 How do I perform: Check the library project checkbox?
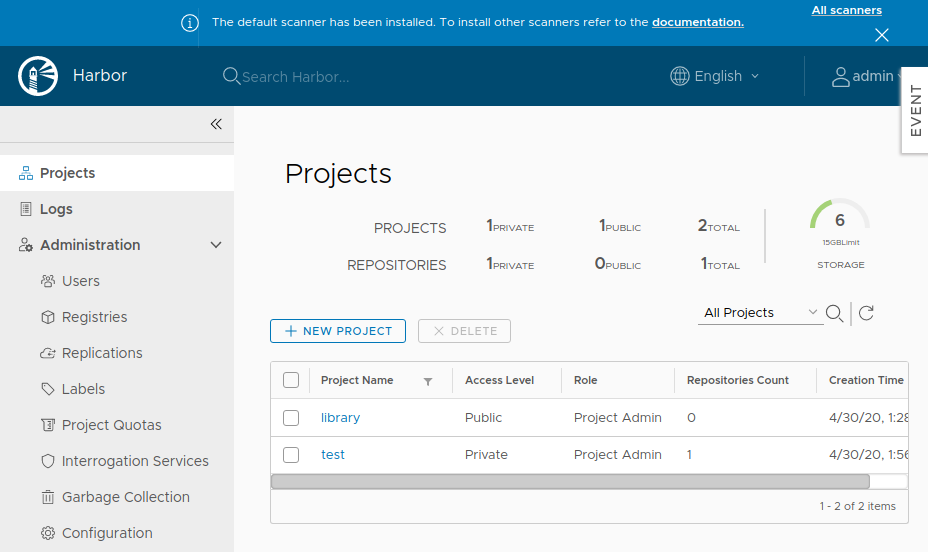(x=291, y=418)
